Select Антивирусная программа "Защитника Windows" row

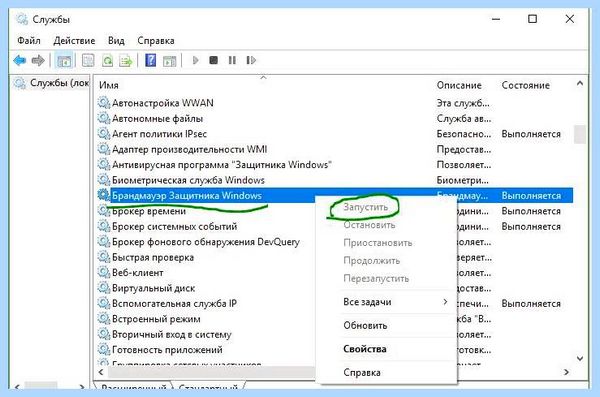coord(222,165)
